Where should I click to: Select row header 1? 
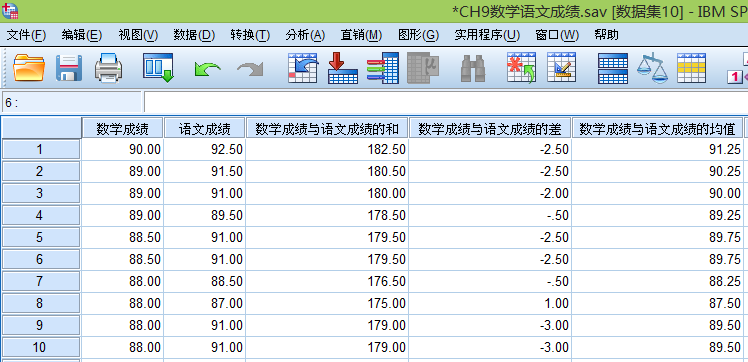tap(41, 150)
